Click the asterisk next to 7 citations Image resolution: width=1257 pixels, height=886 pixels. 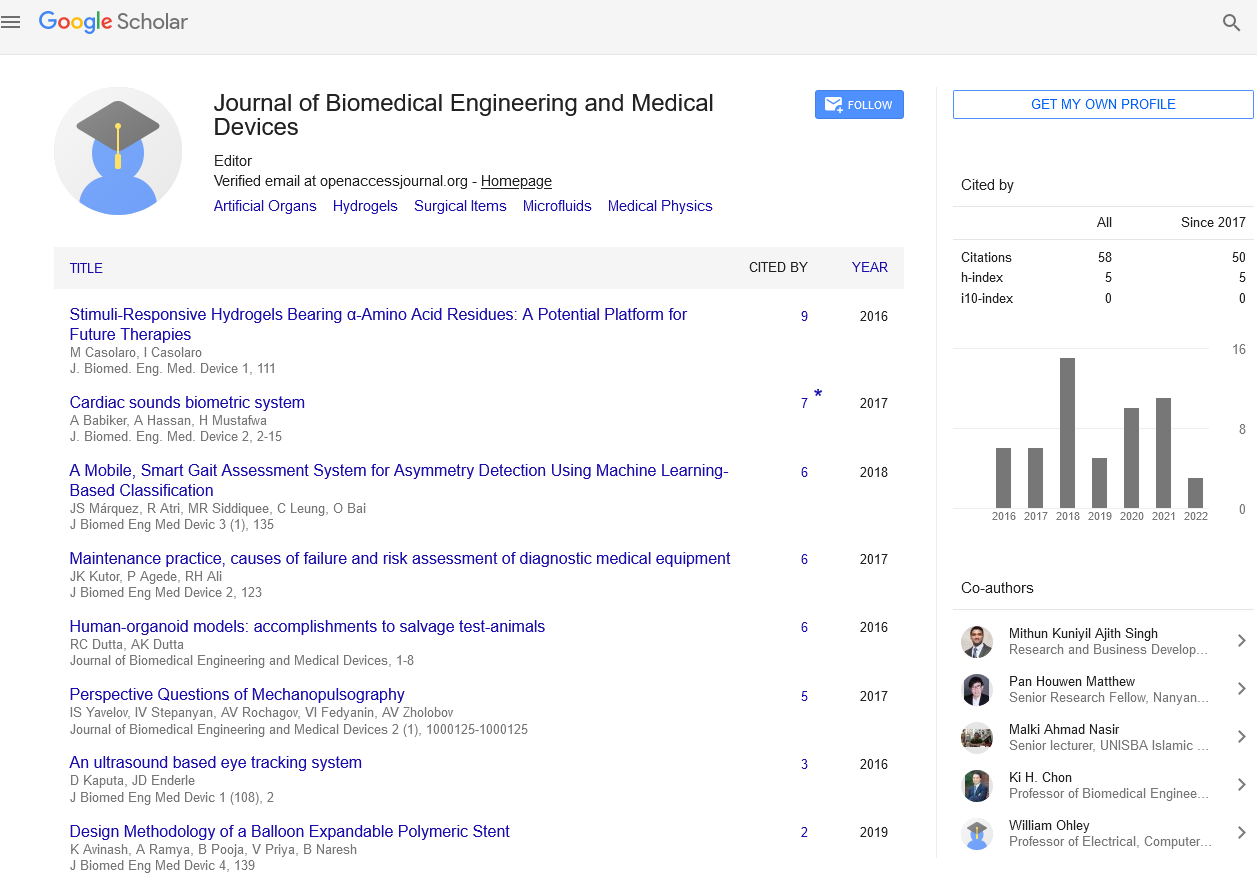(x=818, y=395)
